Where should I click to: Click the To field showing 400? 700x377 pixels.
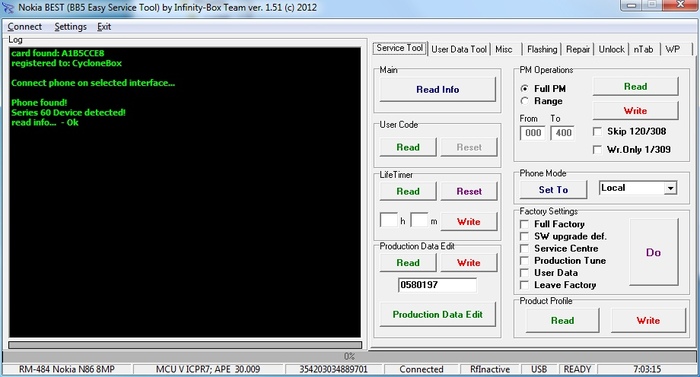562,133
